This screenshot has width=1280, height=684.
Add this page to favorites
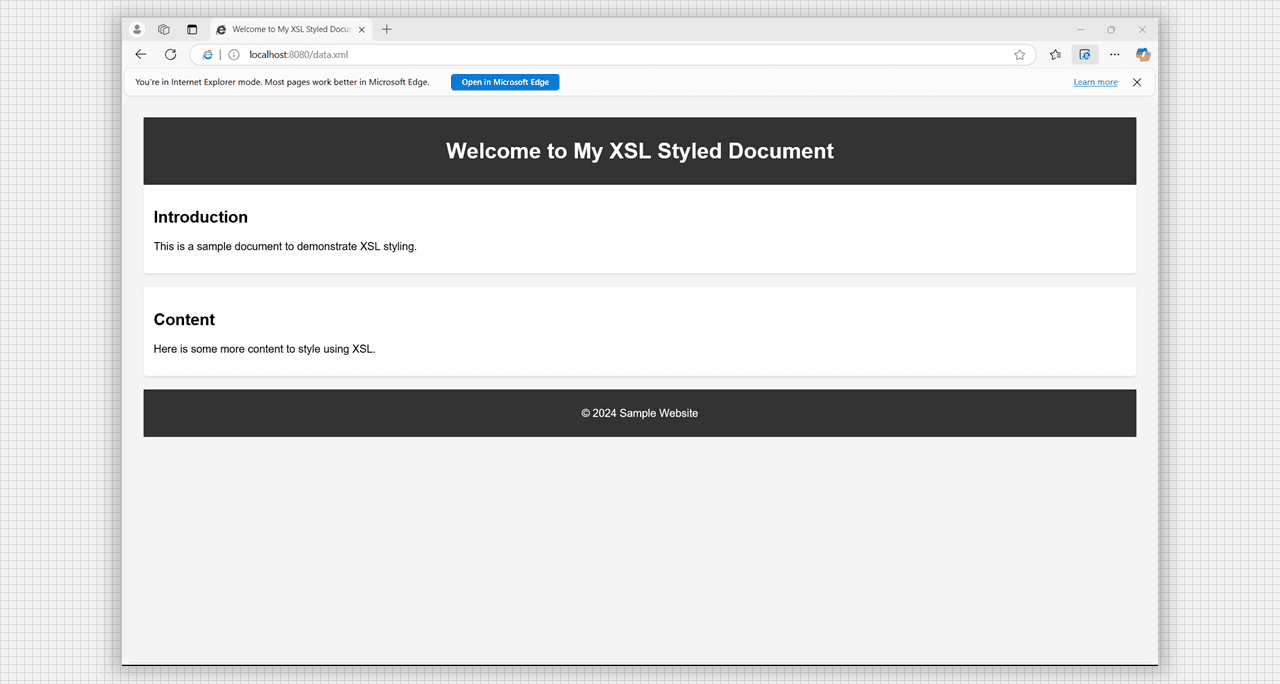1019,55
